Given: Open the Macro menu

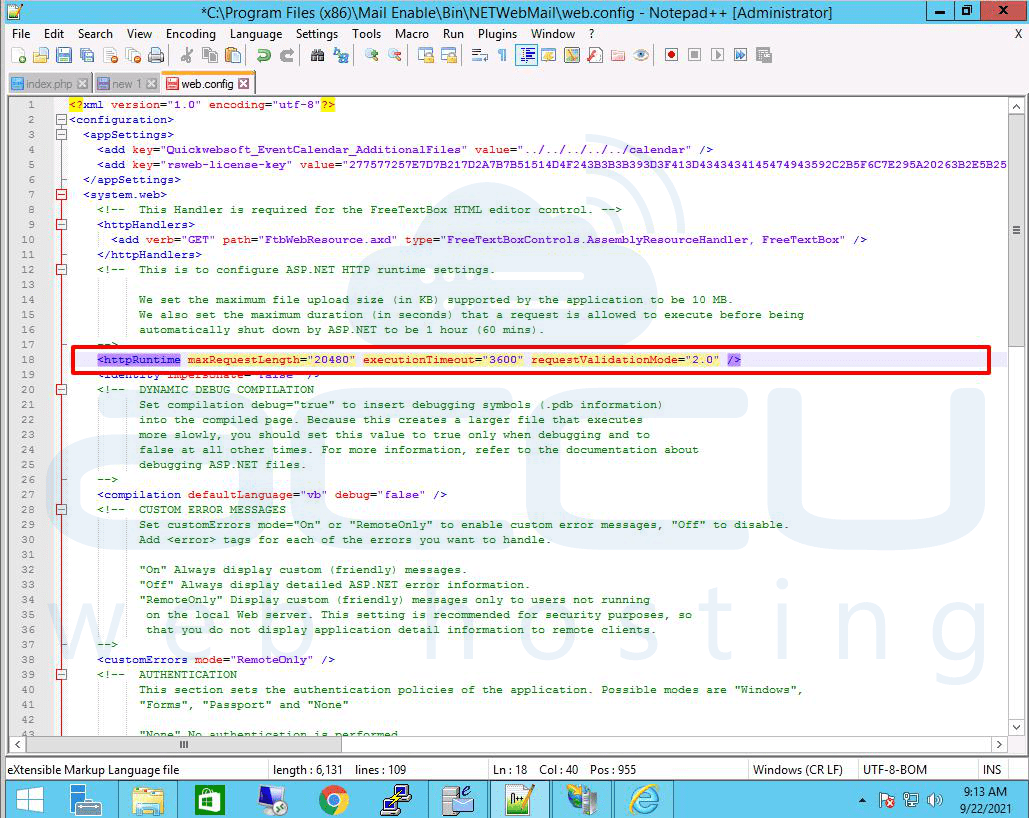Looking at the screenshot, I should [411, 33].
